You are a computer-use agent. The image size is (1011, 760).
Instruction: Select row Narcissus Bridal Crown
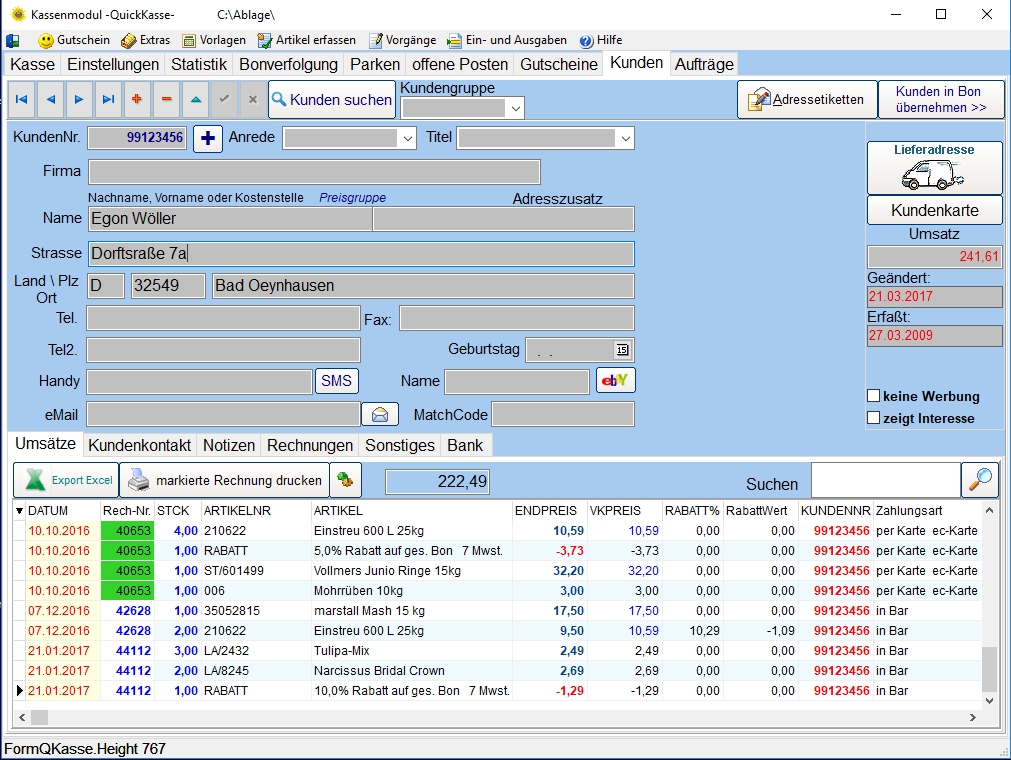(498, 670)
